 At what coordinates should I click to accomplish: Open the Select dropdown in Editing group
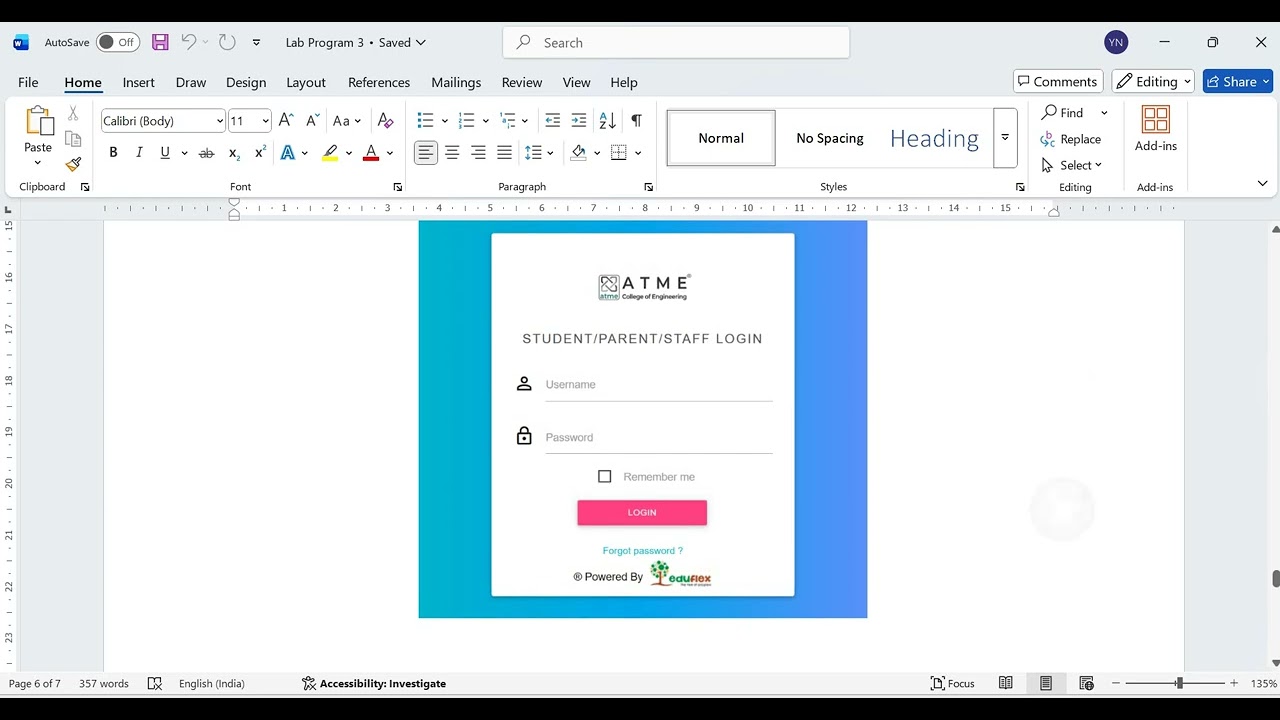point(1072,165)
